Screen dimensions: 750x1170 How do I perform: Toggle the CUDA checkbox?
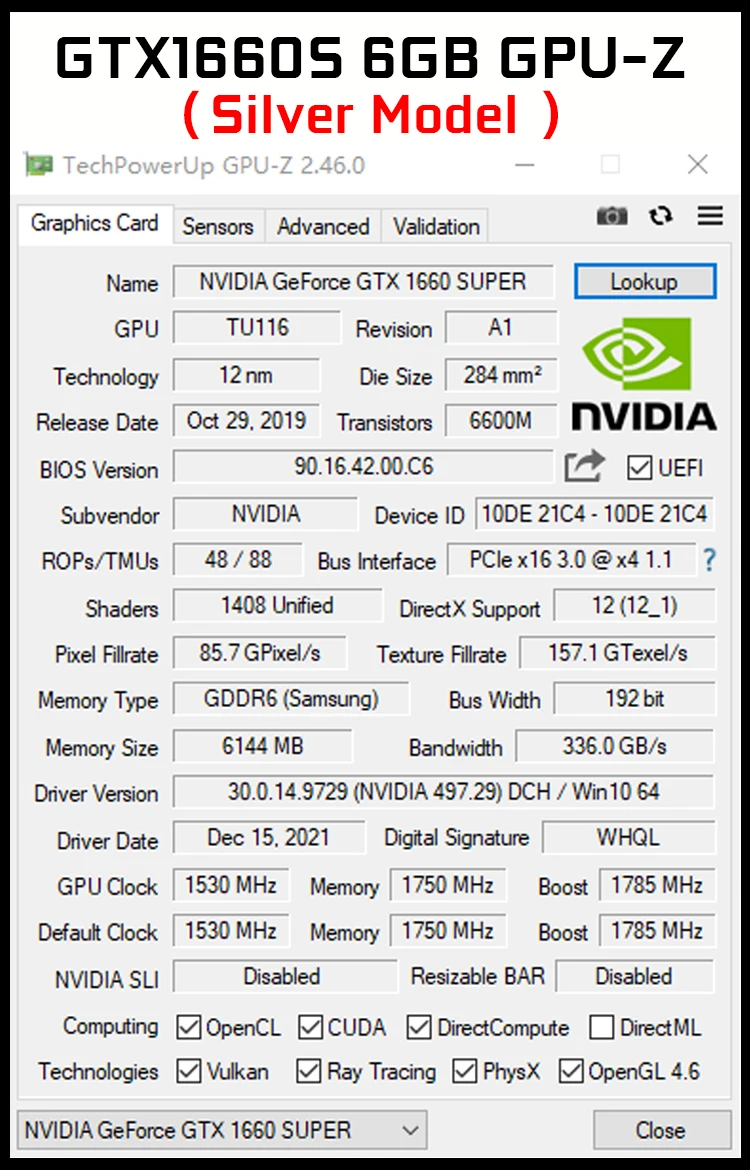(310, 1027)
